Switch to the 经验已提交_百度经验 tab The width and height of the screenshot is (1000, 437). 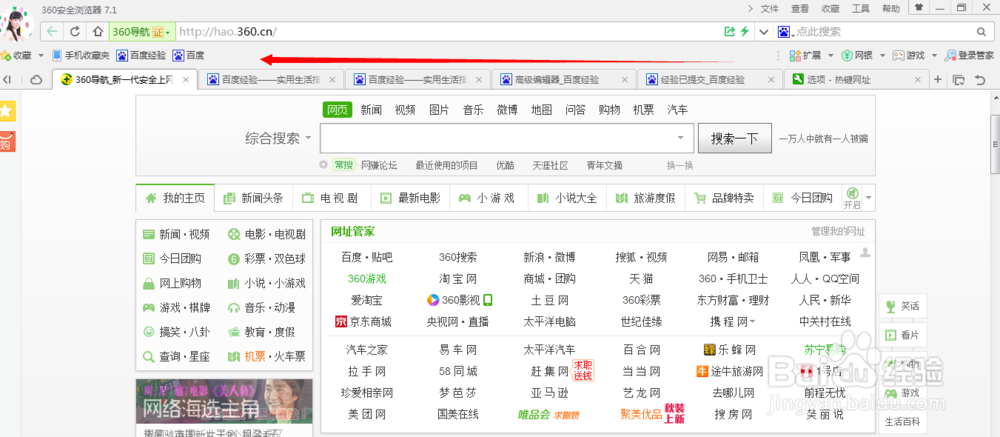(x=710, y=80)
